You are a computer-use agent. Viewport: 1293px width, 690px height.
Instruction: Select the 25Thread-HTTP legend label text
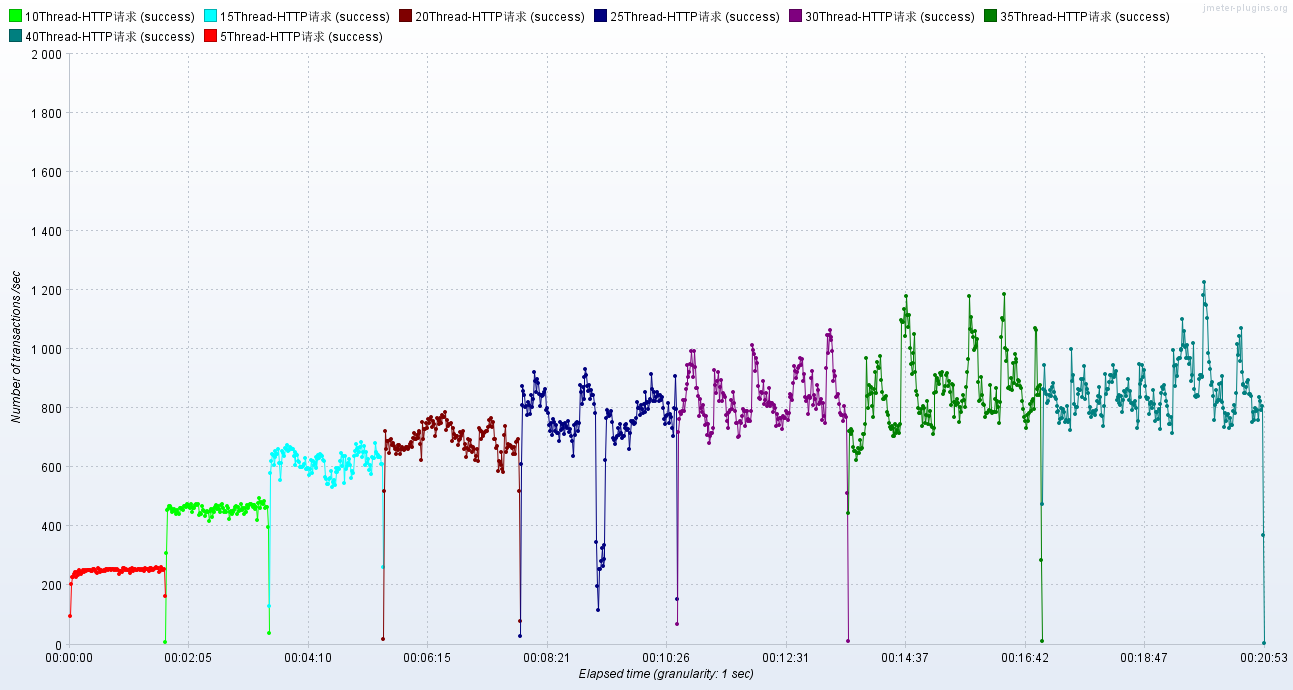694,17
